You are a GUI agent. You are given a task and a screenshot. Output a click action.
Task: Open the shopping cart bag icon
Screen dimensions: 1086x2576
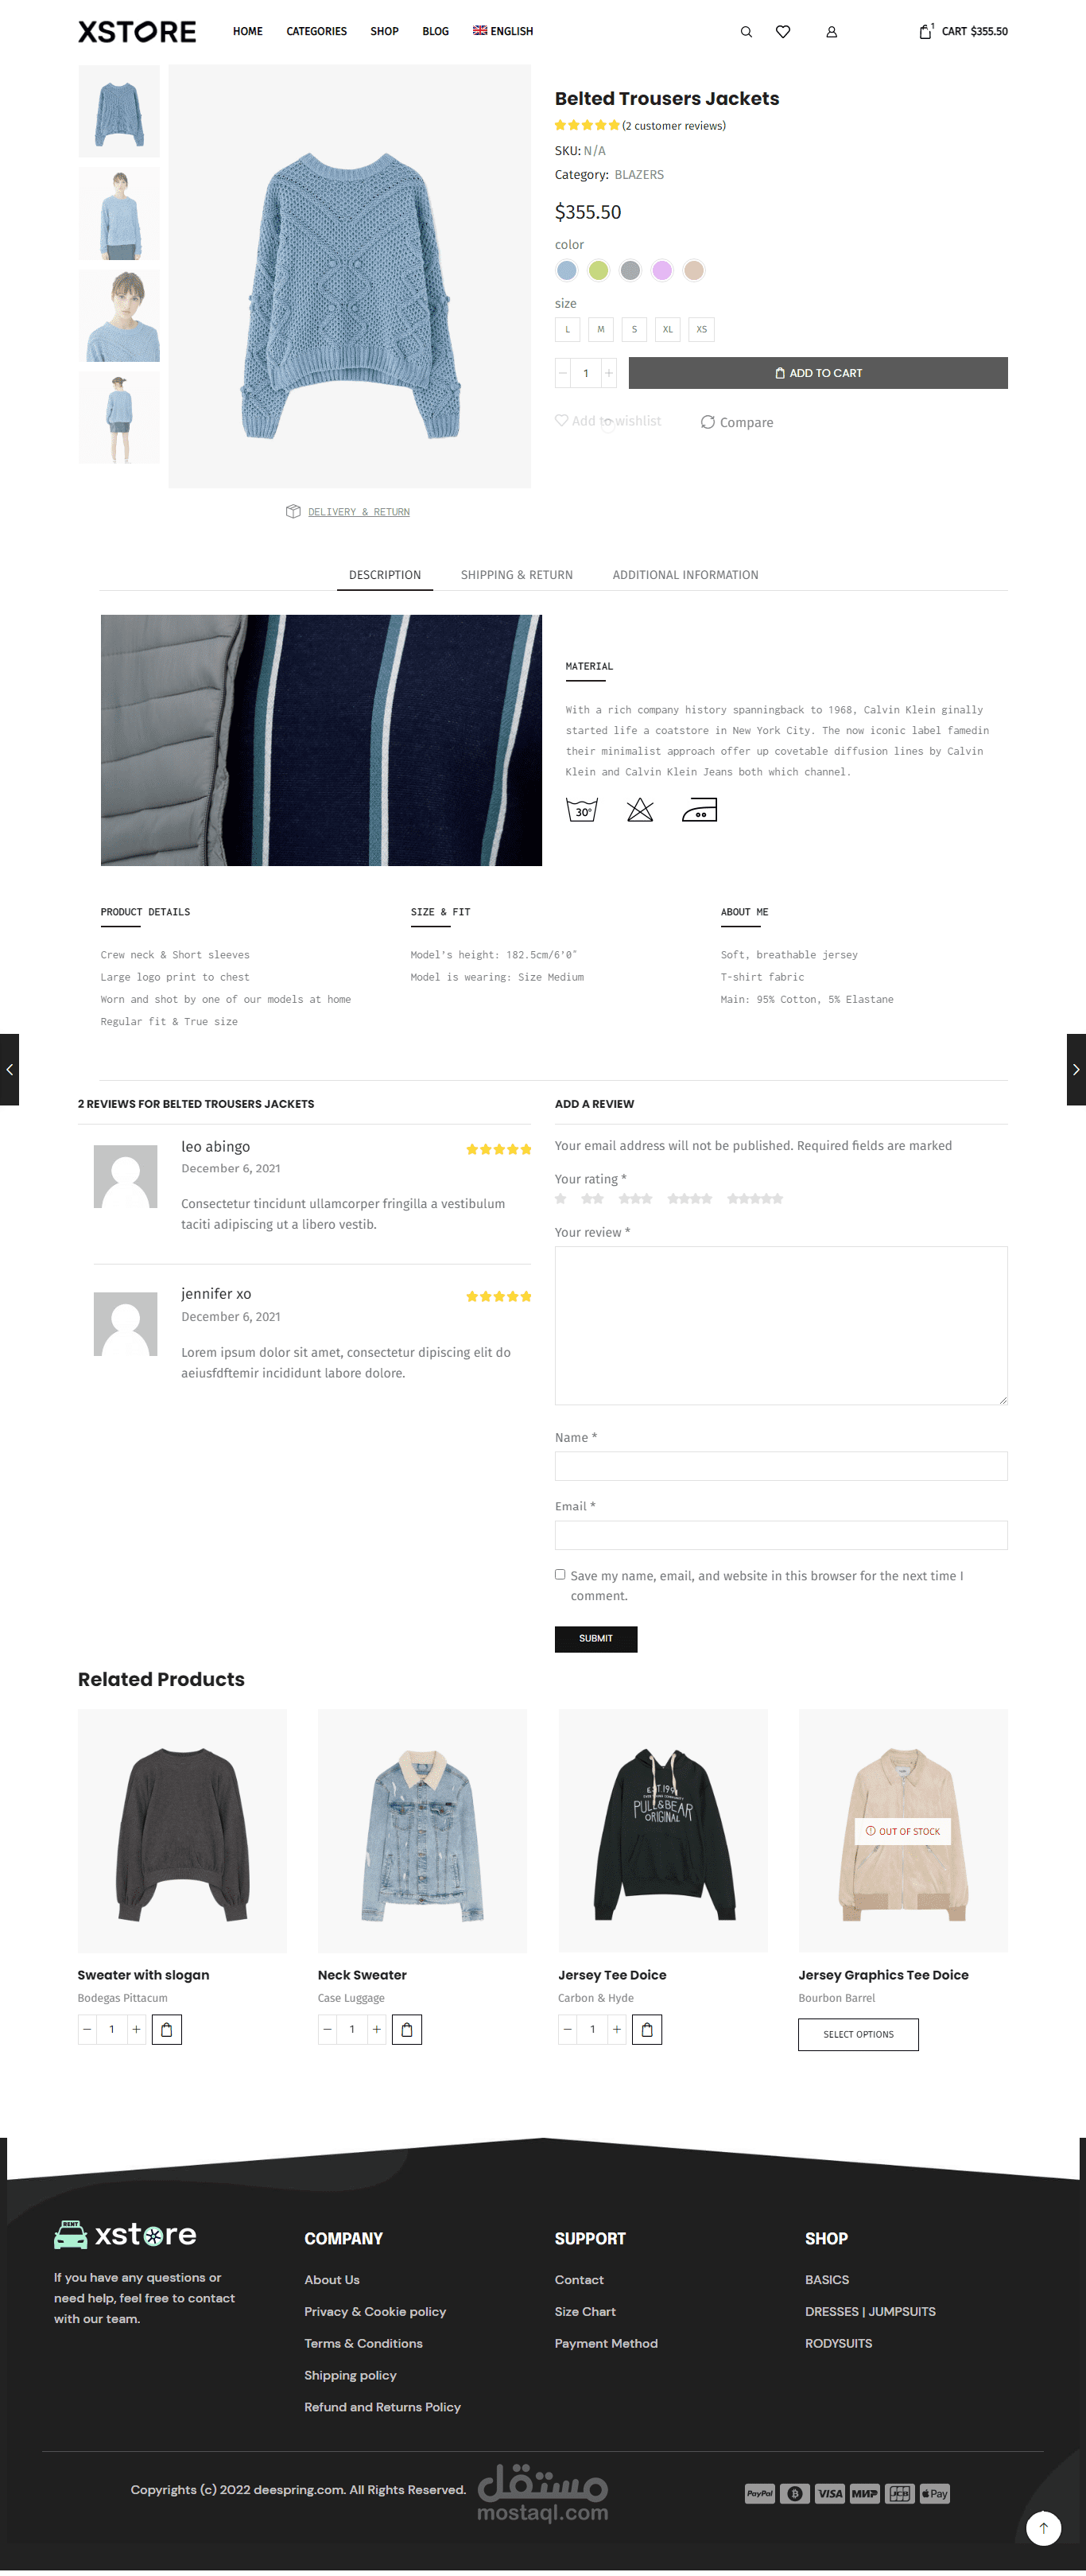click(x=926, y=32)
